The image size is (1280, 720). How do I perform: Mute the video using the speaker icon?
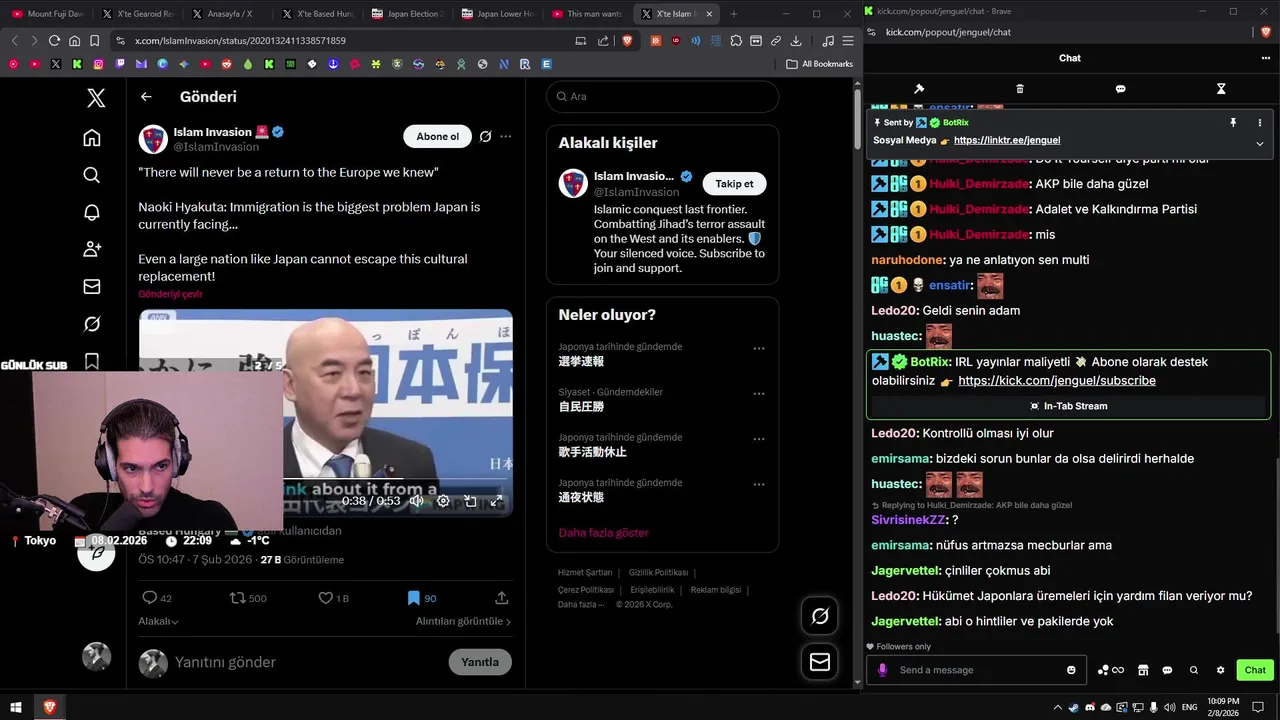pos(416,501)
